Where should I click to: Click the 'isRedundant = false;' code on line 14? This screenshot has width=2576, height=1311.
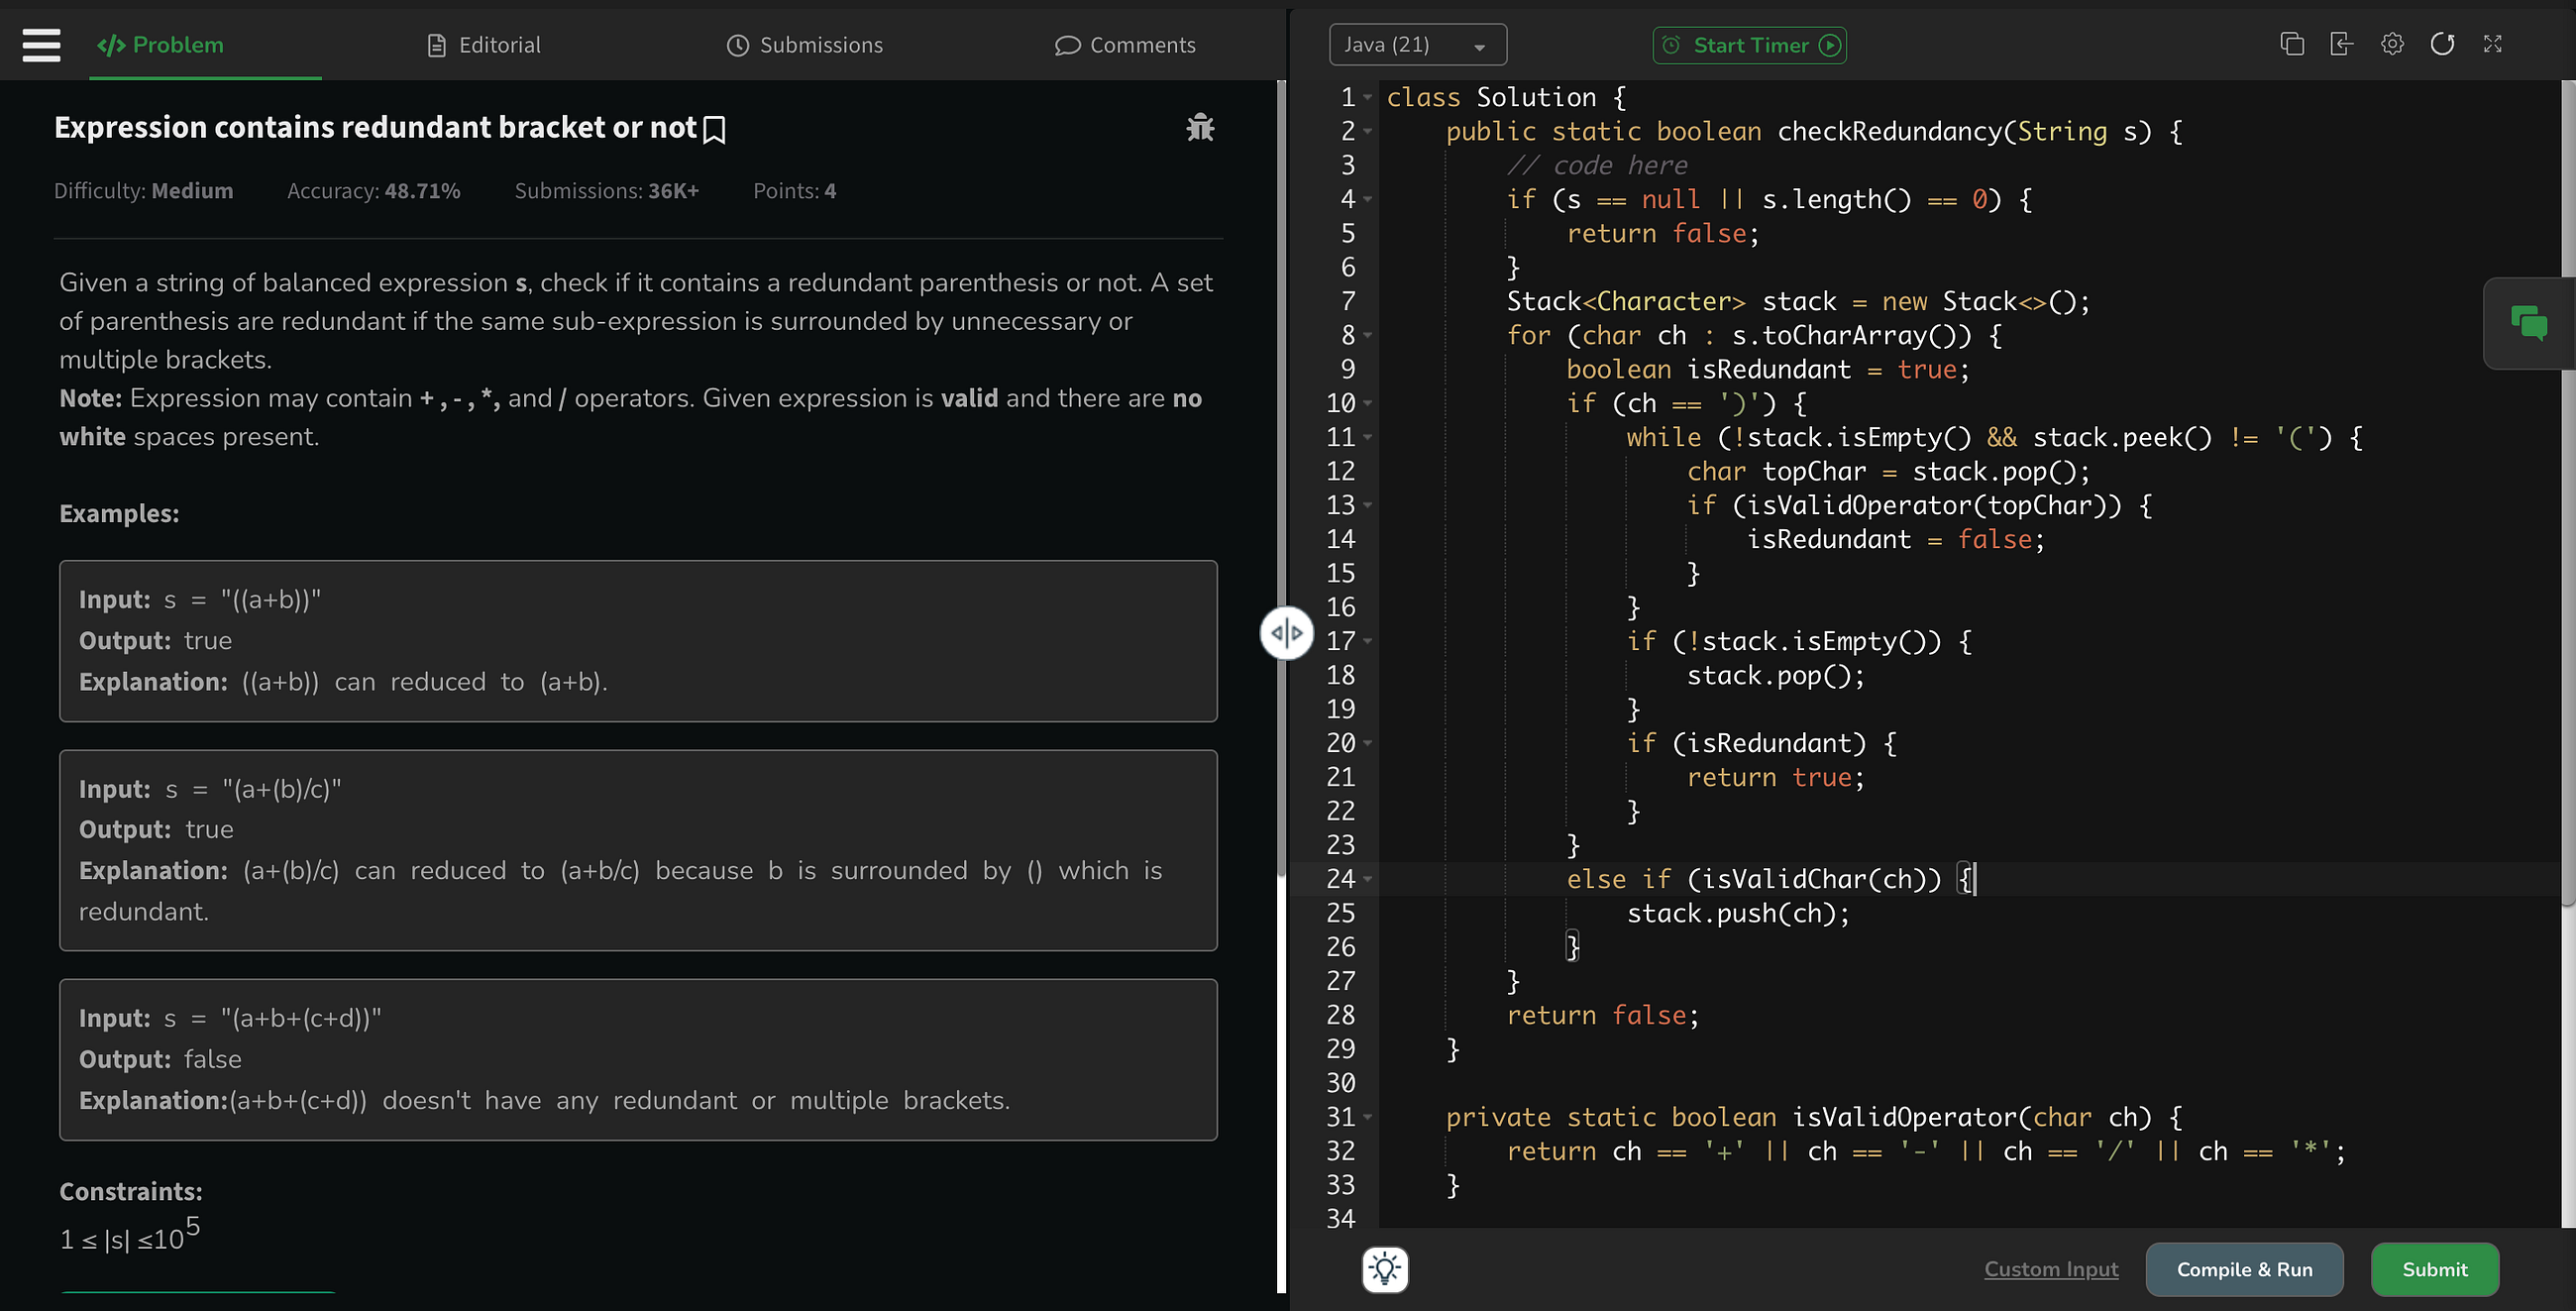click(x=1895, y=539)
